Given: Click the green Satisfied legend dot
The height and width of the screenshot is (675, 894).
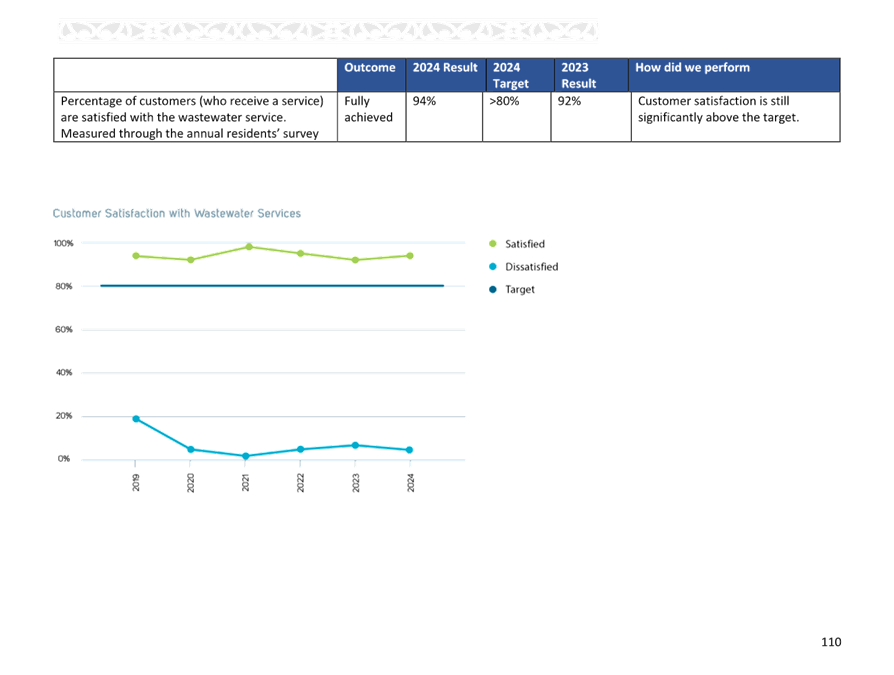Looking at the screenshot, I should 493,243.
